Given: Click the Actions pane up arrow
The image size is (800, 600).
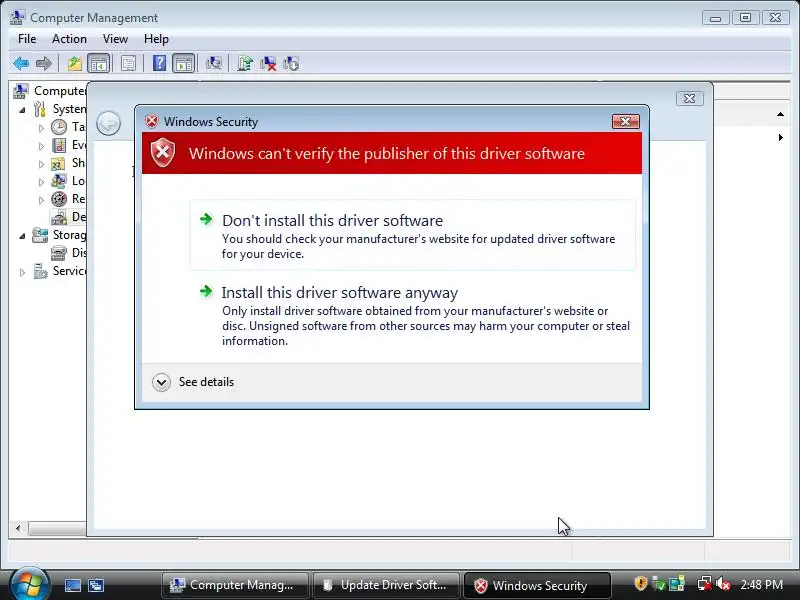Looking at the screenshot, I should click(780, 114).
